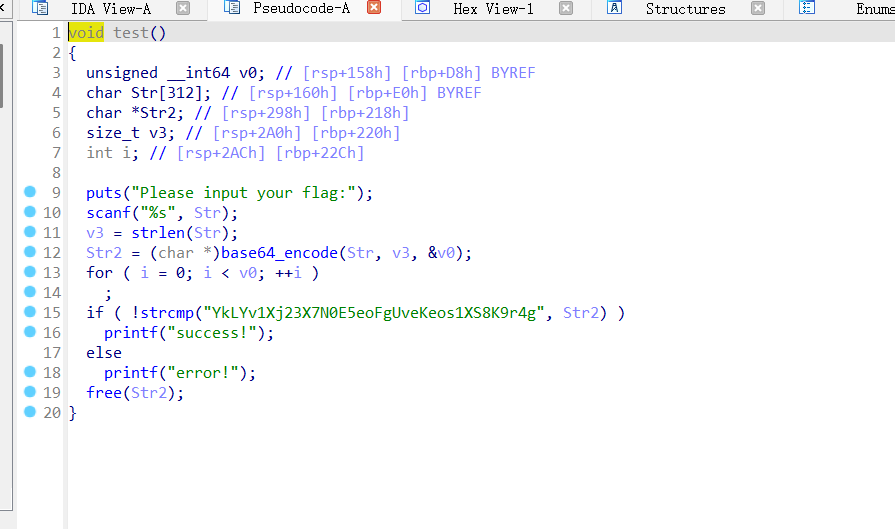This screenshot has height=529, width=895.
Task: Click the [rsp+158h] comment
Action: (x=347, y=73)
